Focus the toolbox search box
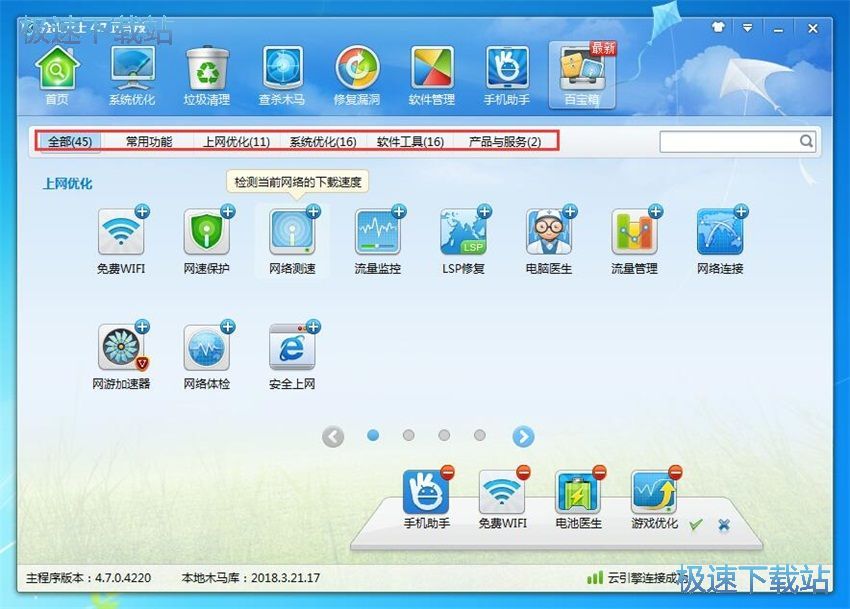Viewport: 850px width, 609px height. (730, 142)
